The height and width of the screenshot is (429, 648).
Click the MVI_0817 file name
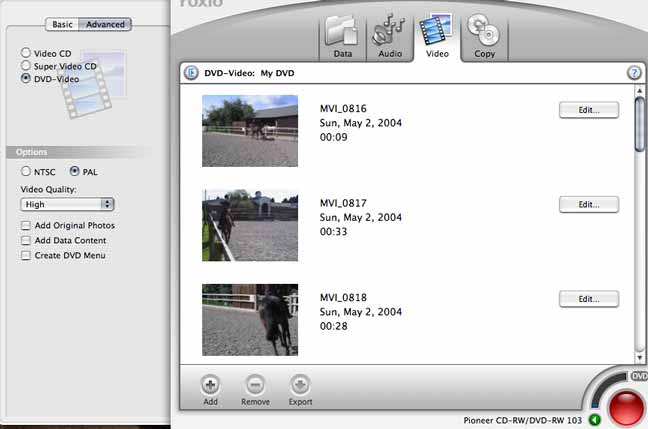[x=343, y=203]
